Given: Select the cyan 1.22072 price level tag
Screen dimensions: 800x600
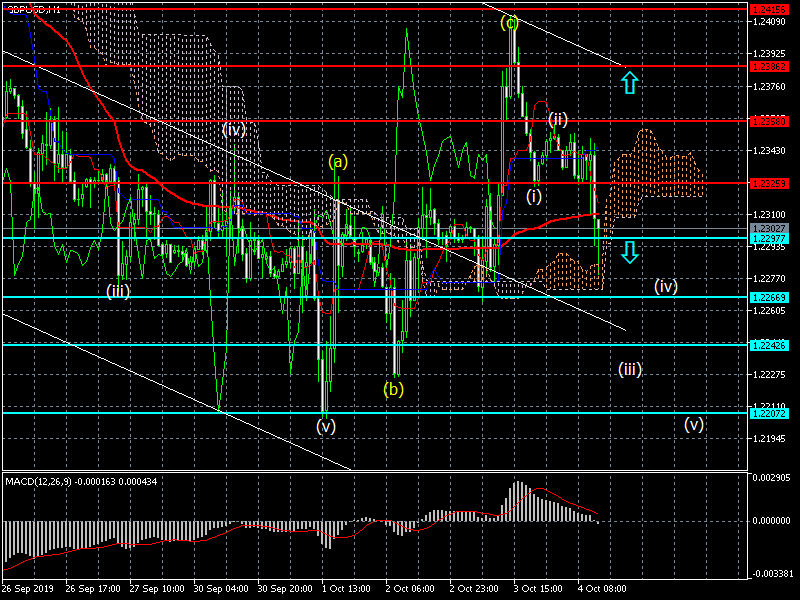Looking at the screenshot, I should (768, 413).
